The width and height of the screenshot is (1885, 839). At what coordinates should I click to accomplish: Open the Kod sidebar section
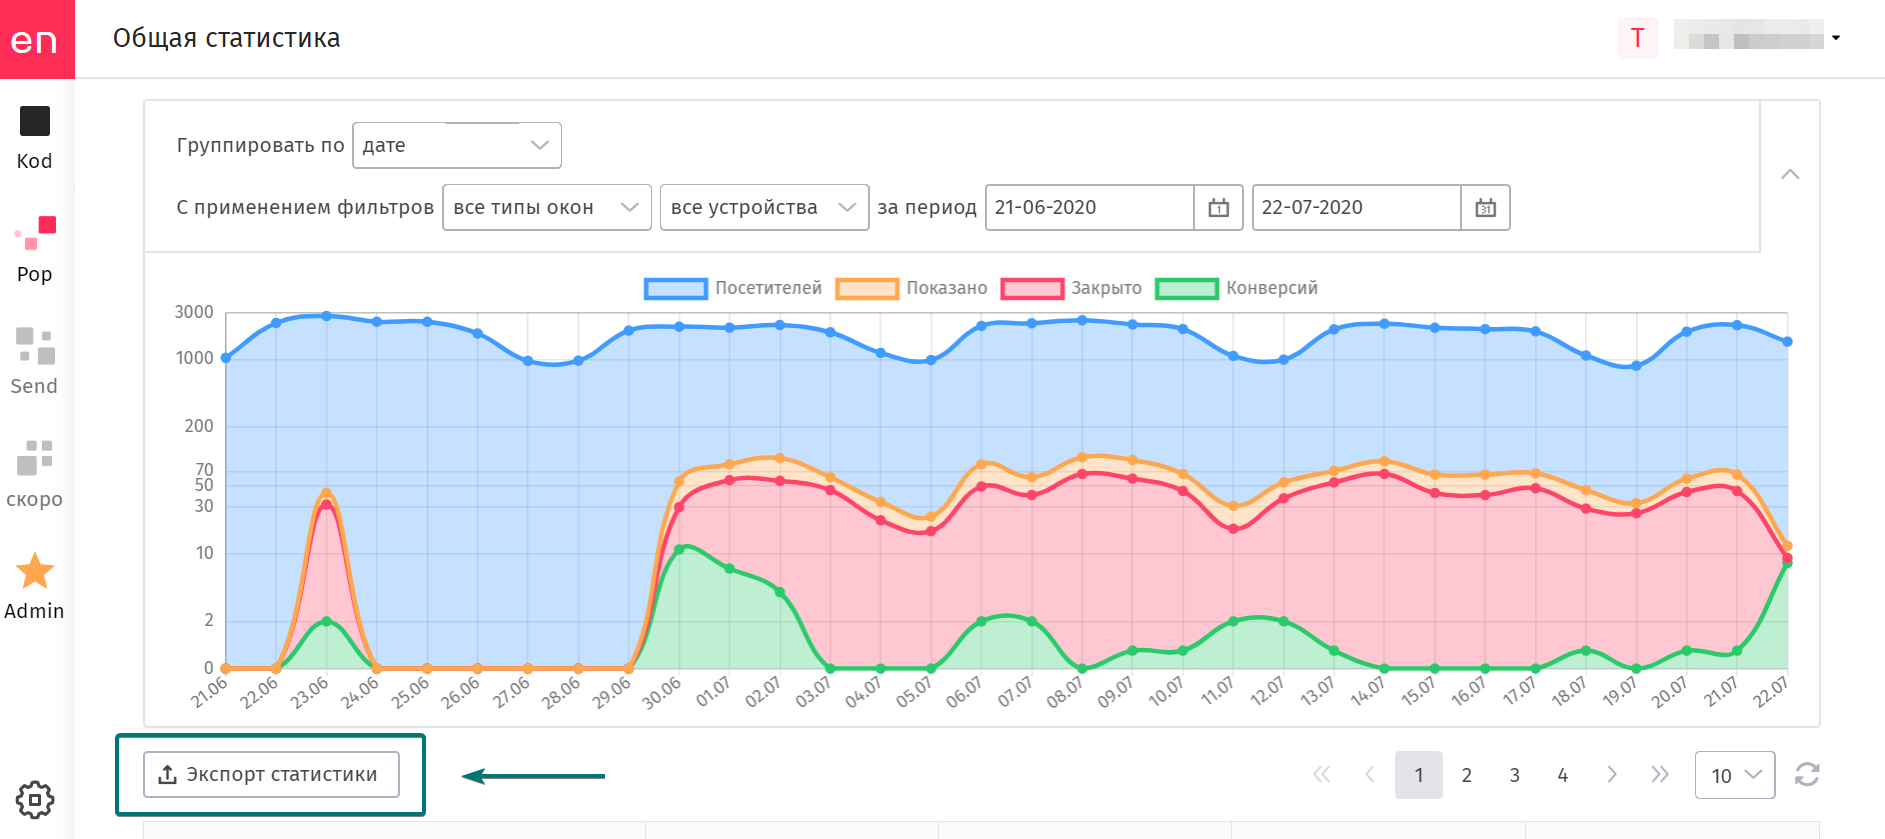pos(35,138)
